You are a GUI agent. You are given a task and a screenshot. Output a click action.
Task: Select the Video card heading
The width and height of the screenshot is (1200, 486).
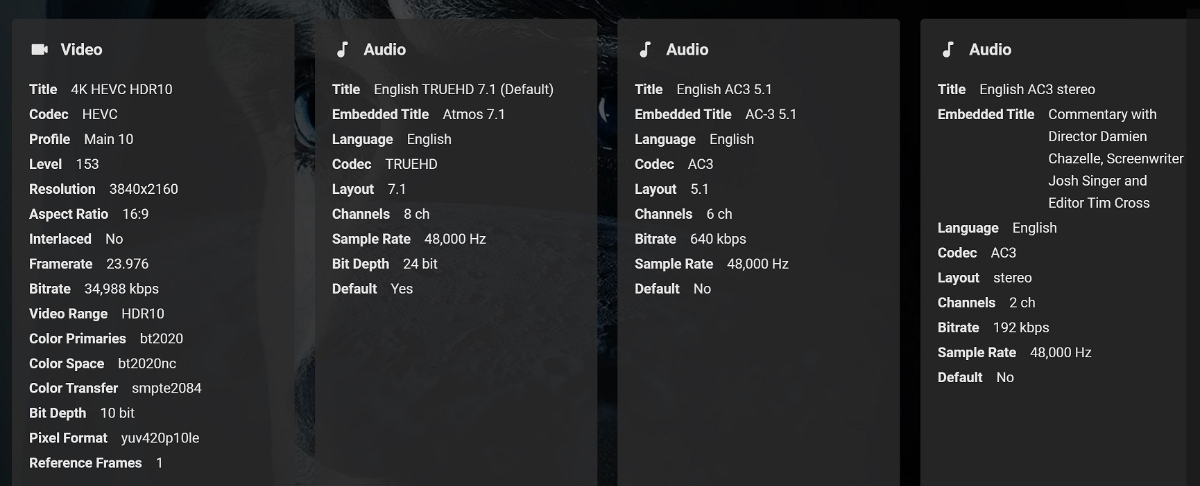pyautogui.click(x=81, y=49)
